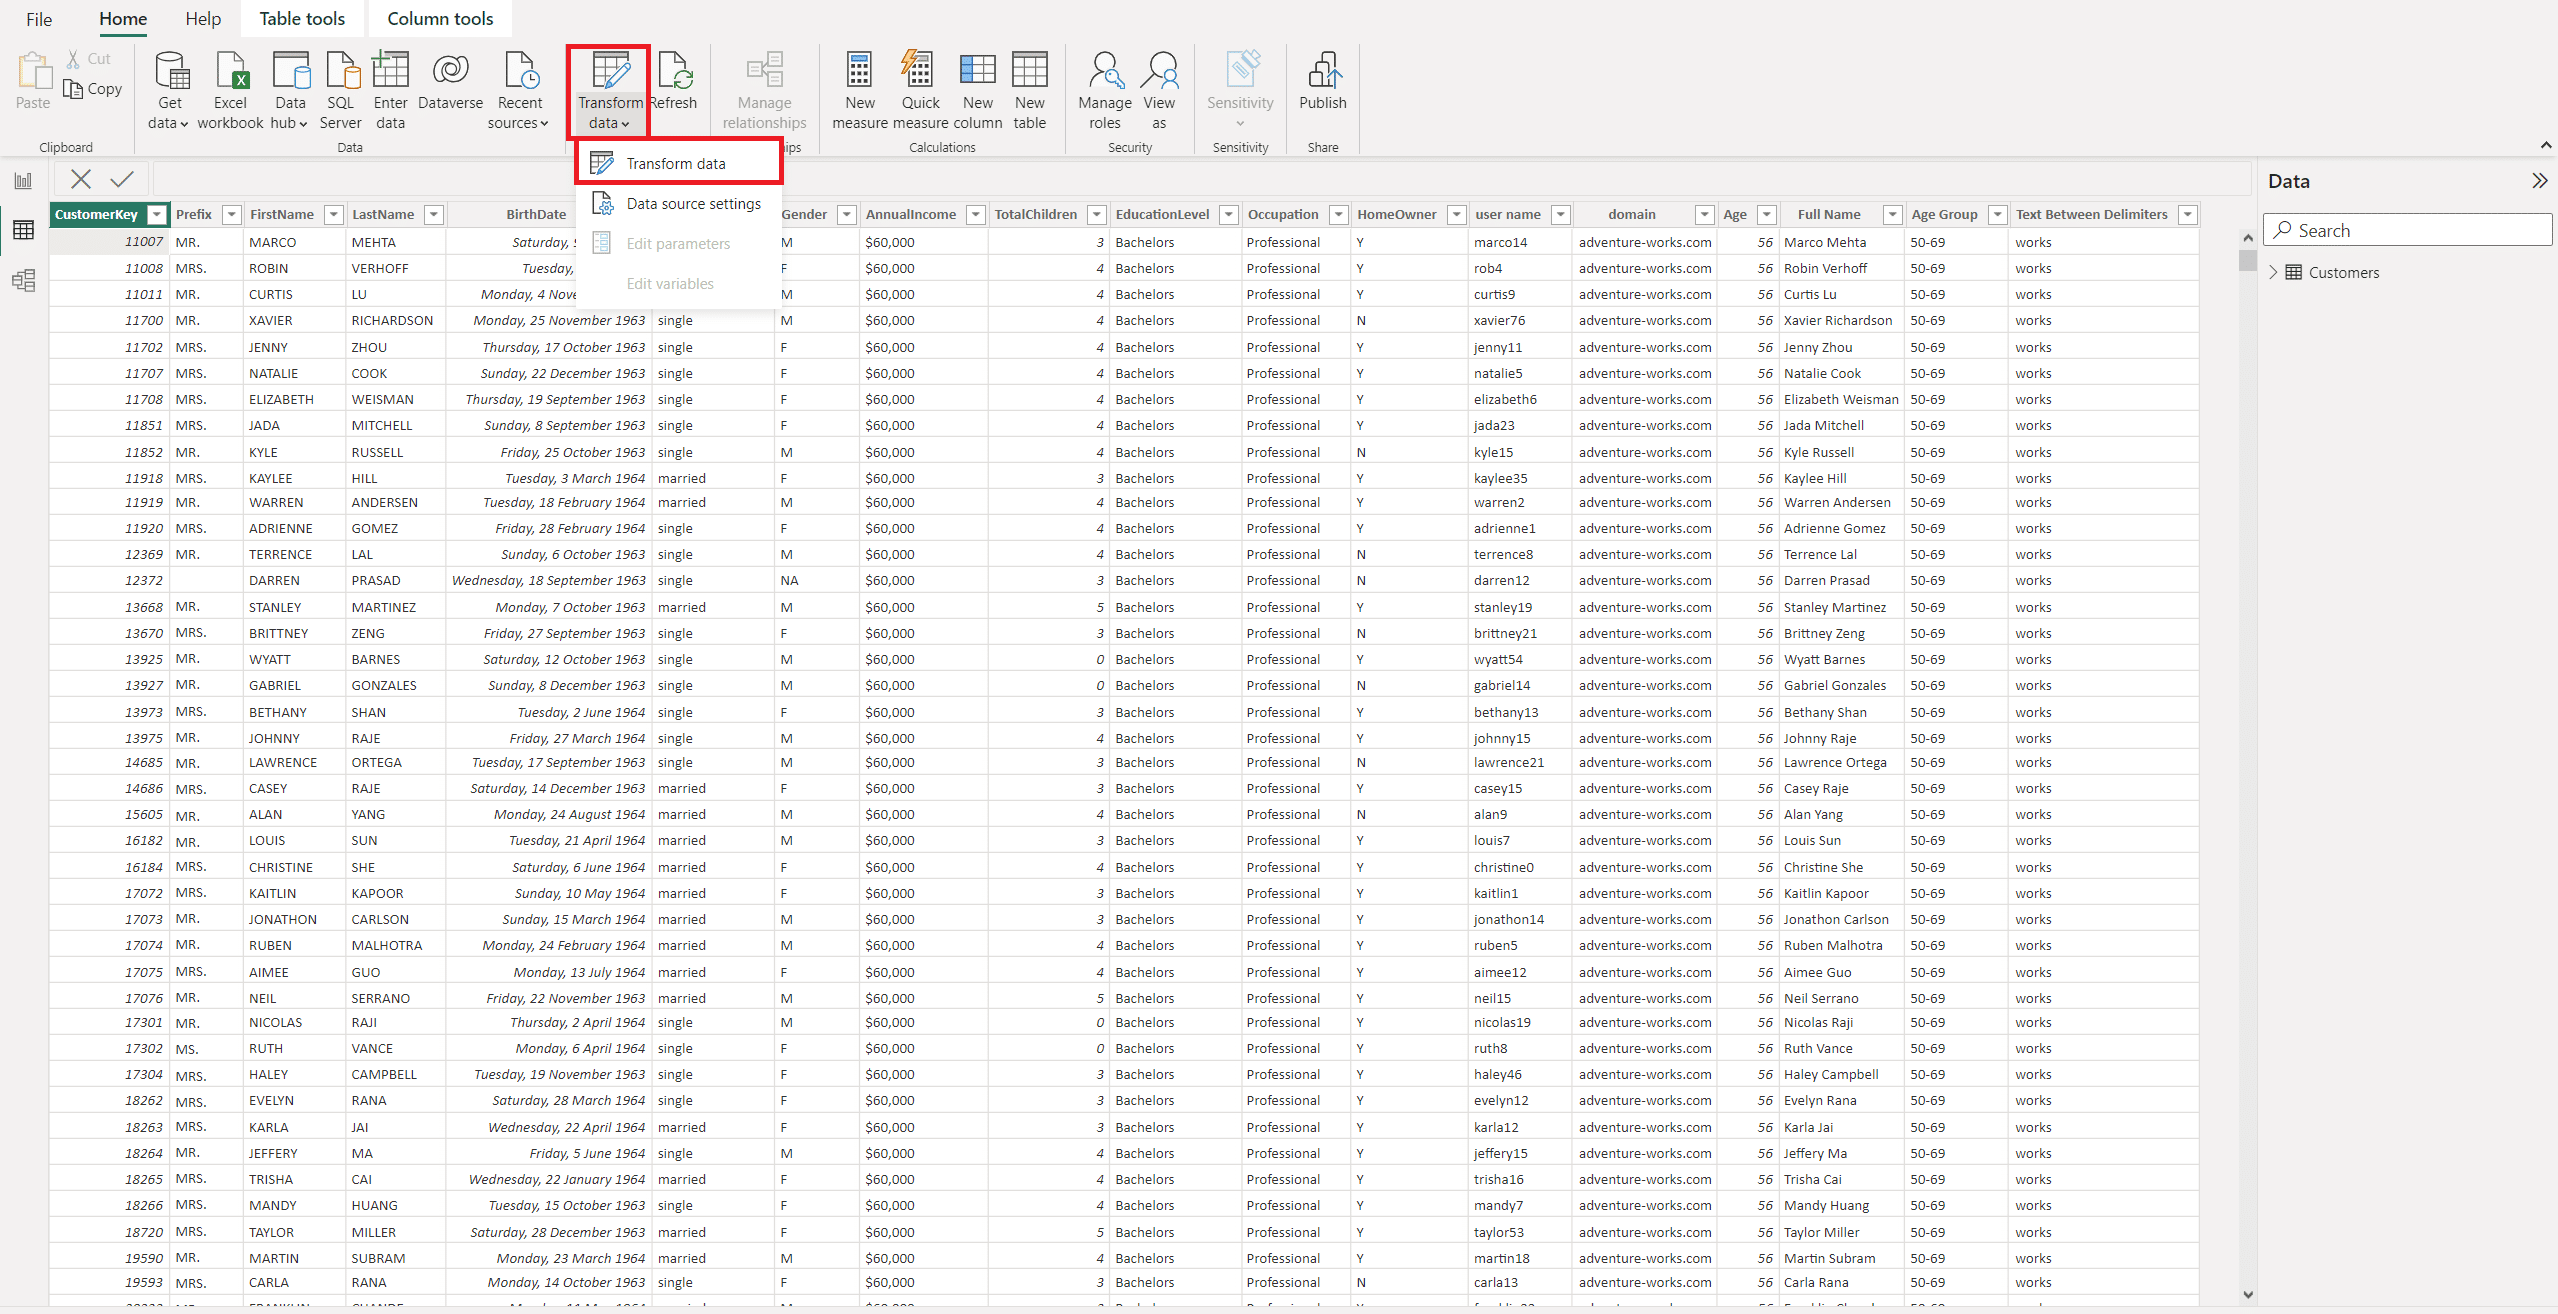2558x1314 pixels.
Task: Open the Help ribbon tab
Action: (202, 18)
